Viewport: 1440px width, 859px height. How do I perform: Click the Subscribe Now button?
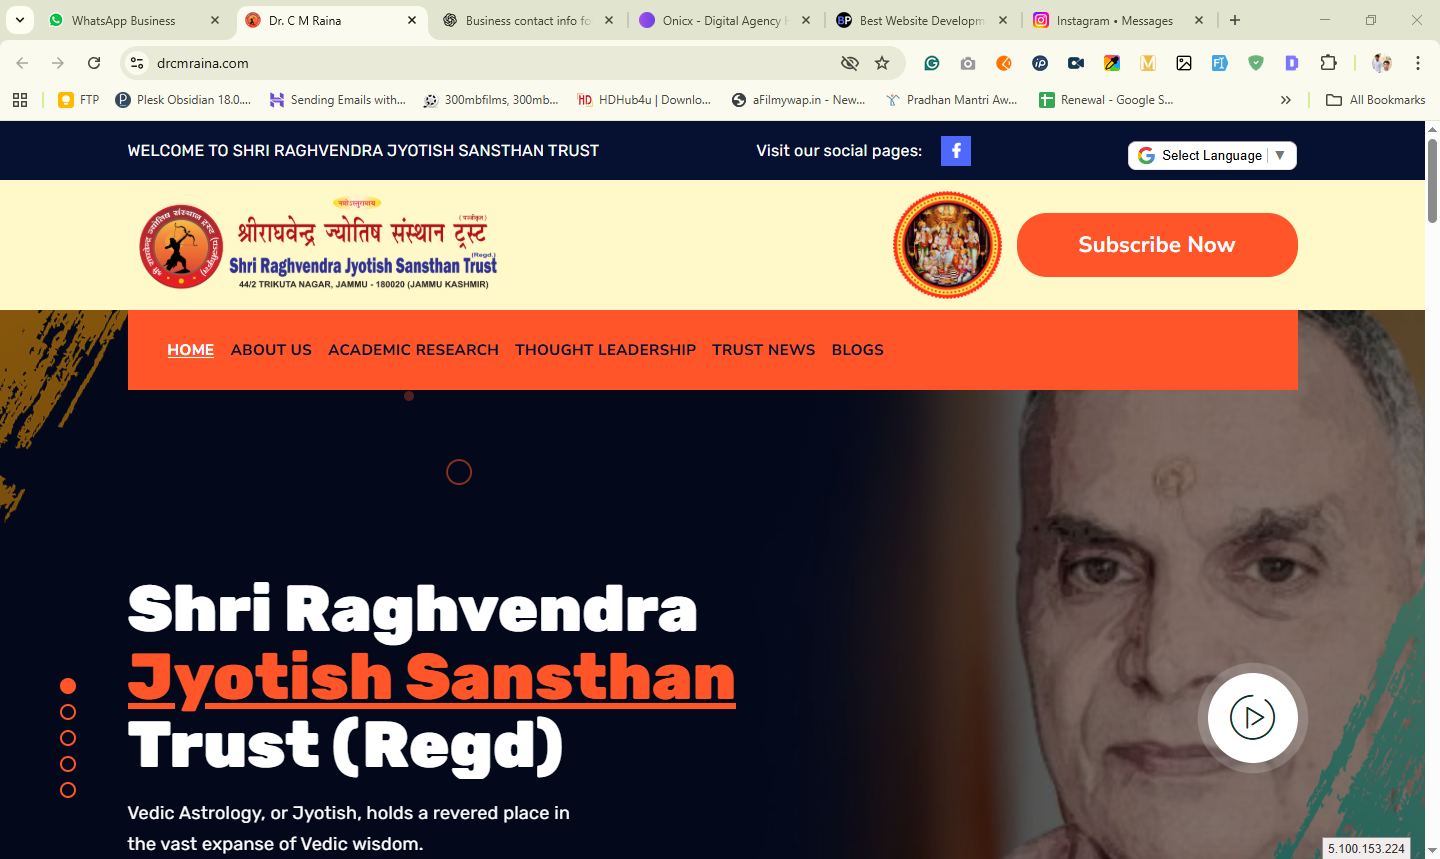coord(1157,245)
